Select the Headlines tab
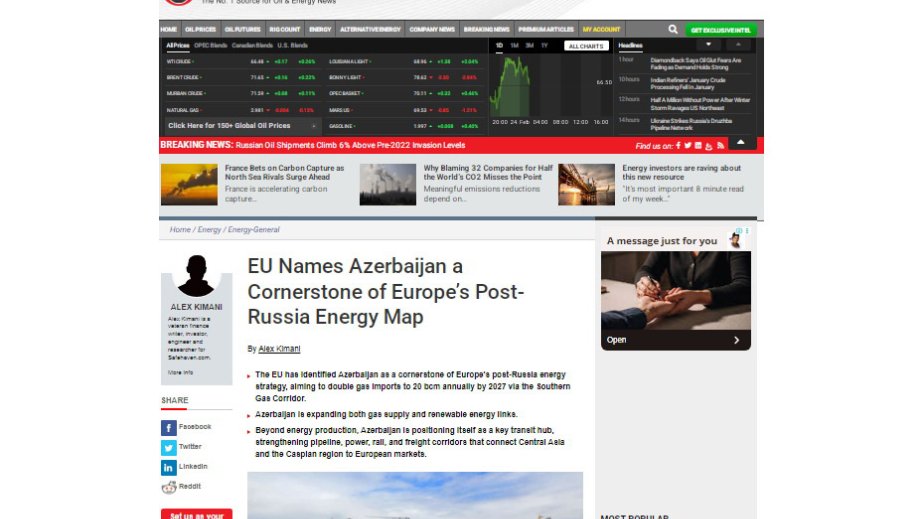Screen dimensions: 923x519 (630, 45)
